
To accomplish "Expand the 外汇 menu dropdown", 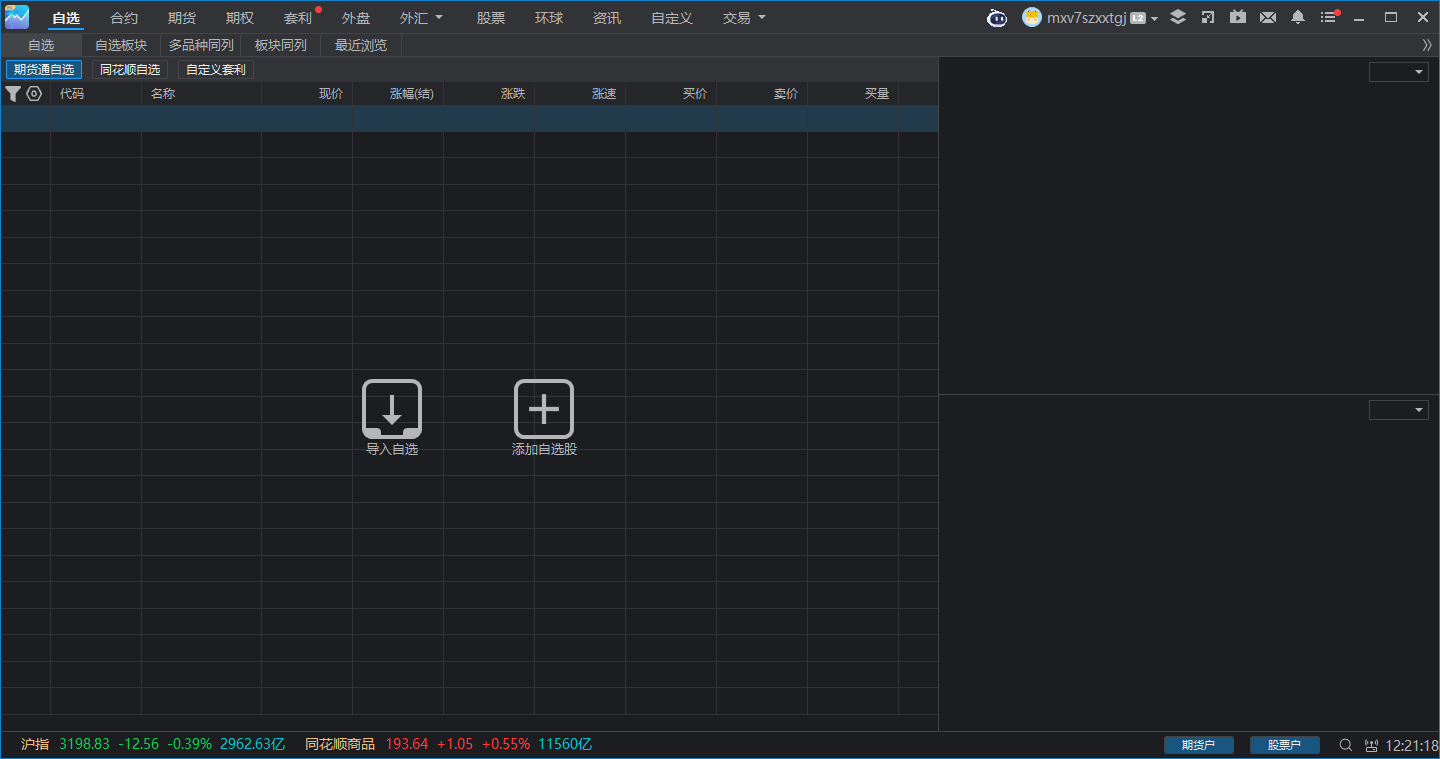I will 421,18.
